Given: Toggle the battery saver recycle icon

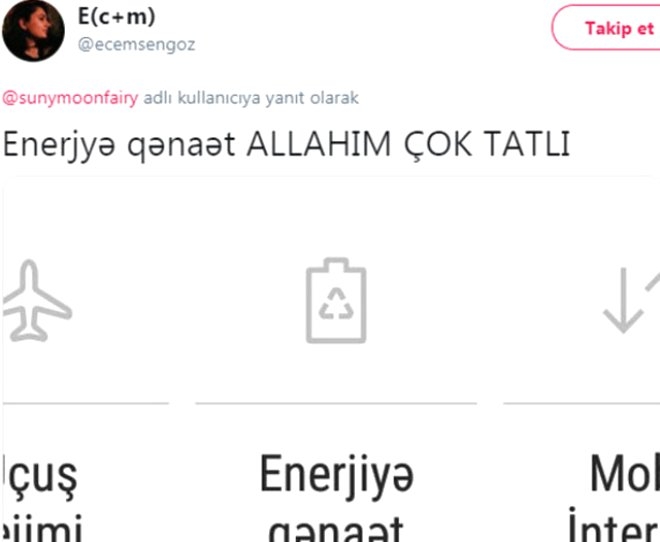Looking at the screenshot, I should (x=336, y=300).
